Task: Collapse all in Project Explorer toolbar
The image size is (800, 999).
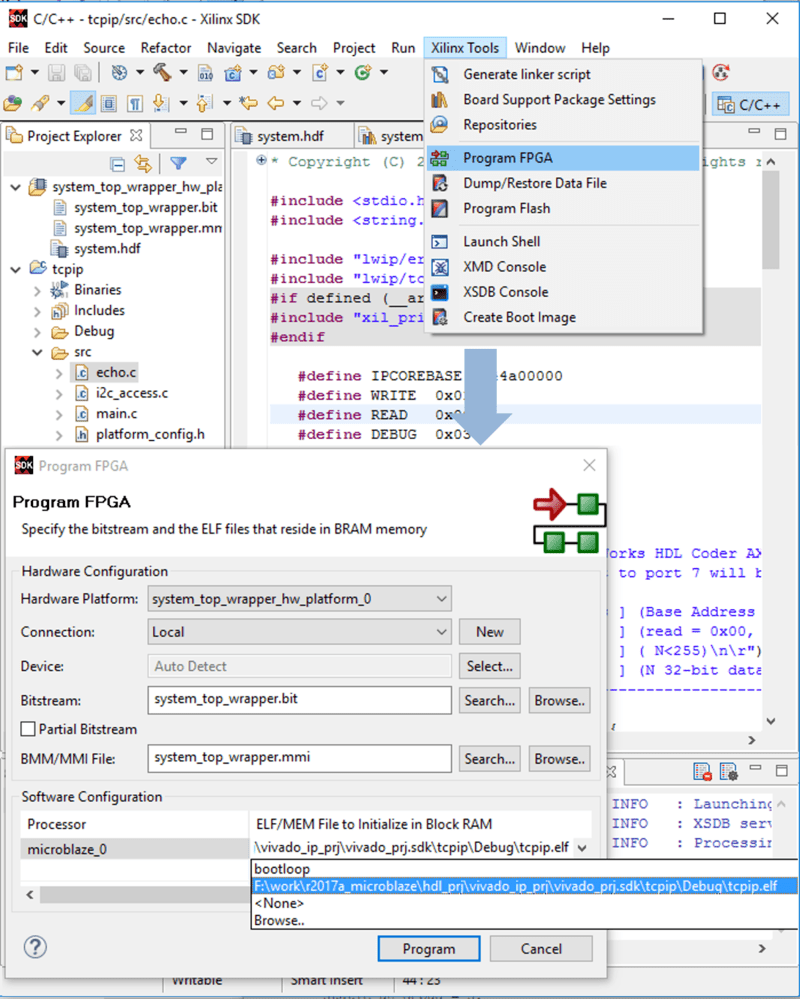Action: [x=117, y=164]
